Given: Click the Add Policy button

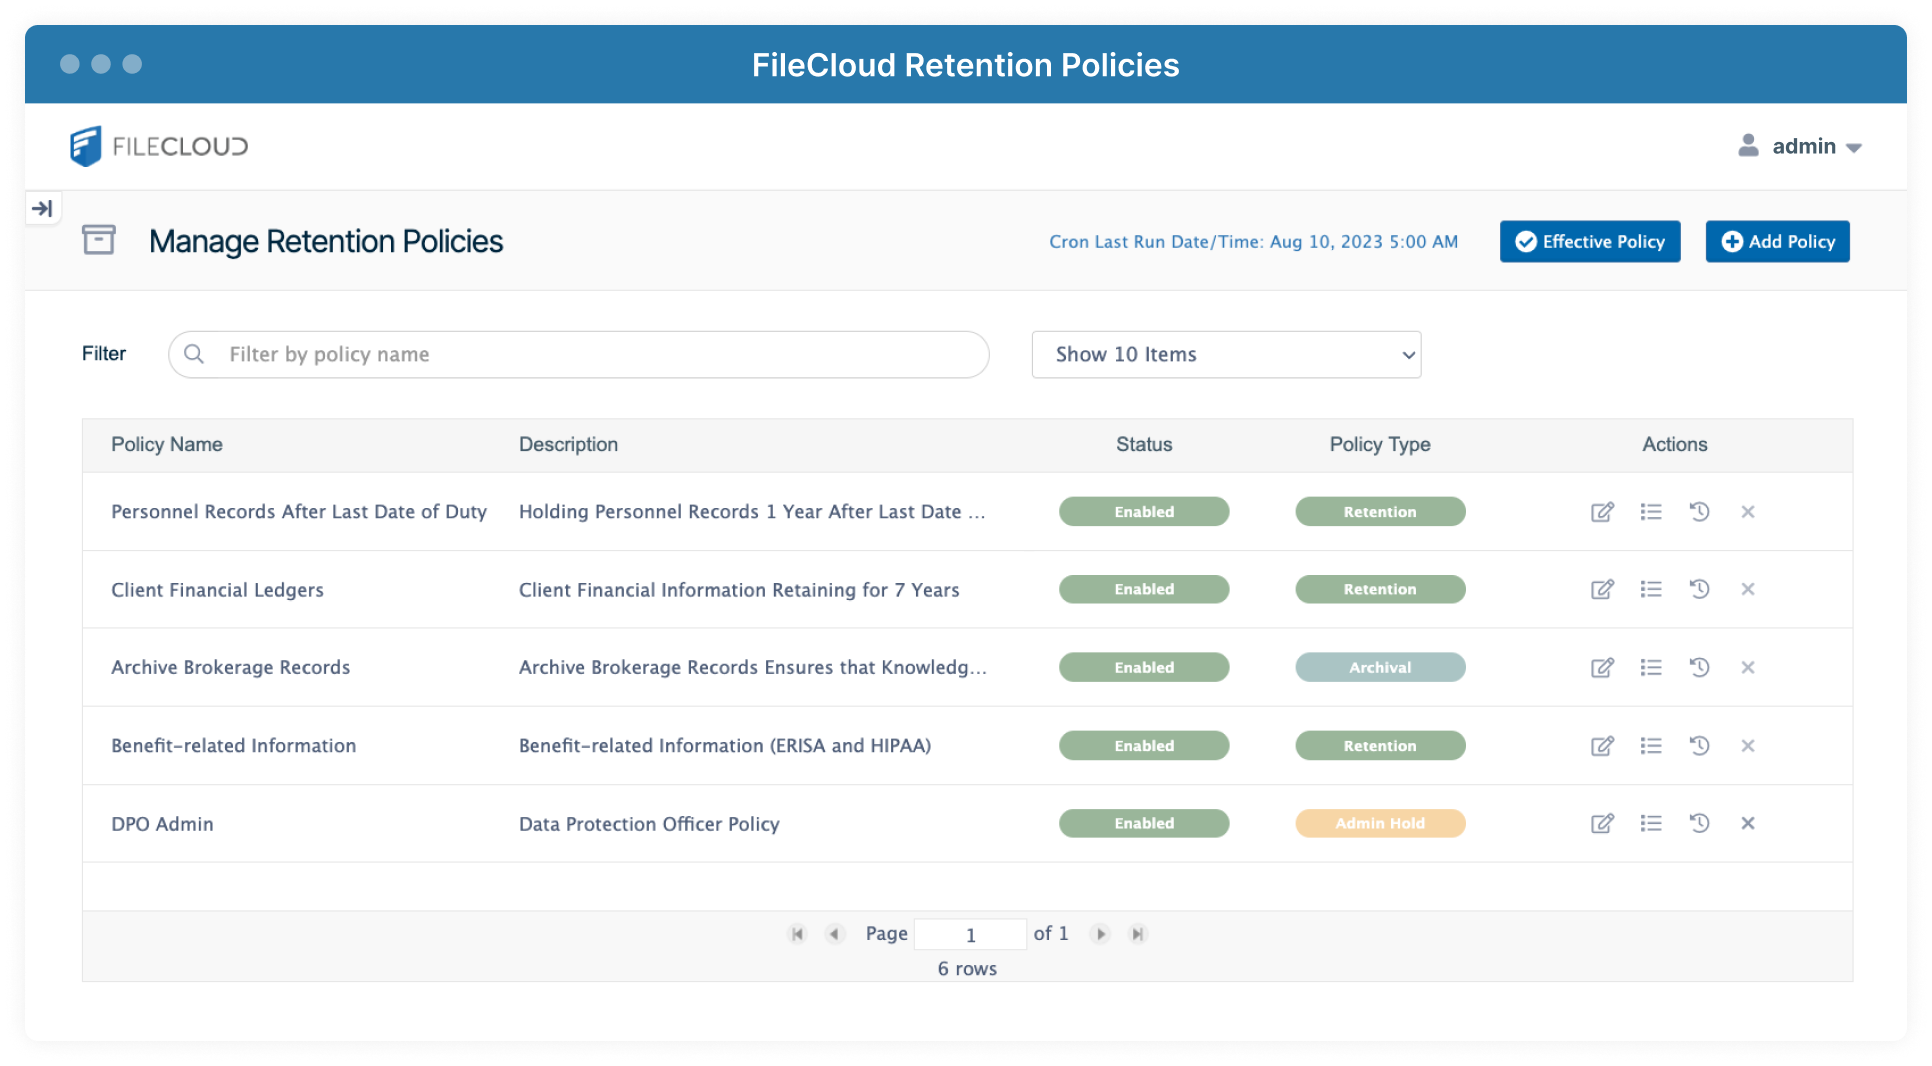Looking at the screenshot, I should click(x=1777, y=241).
